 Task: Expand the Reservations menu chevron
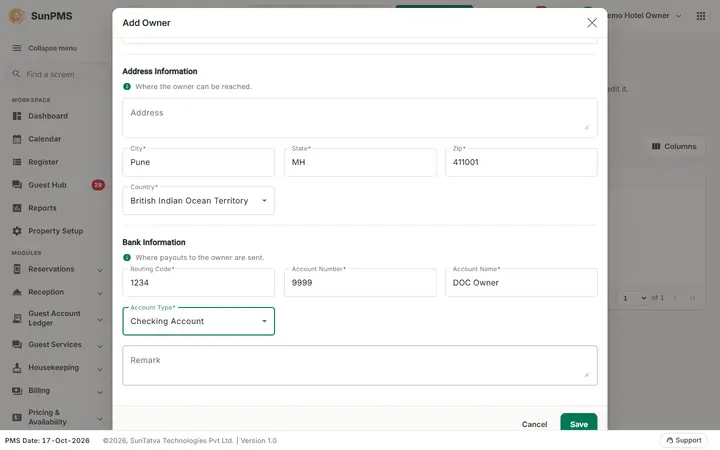point(100,270)
